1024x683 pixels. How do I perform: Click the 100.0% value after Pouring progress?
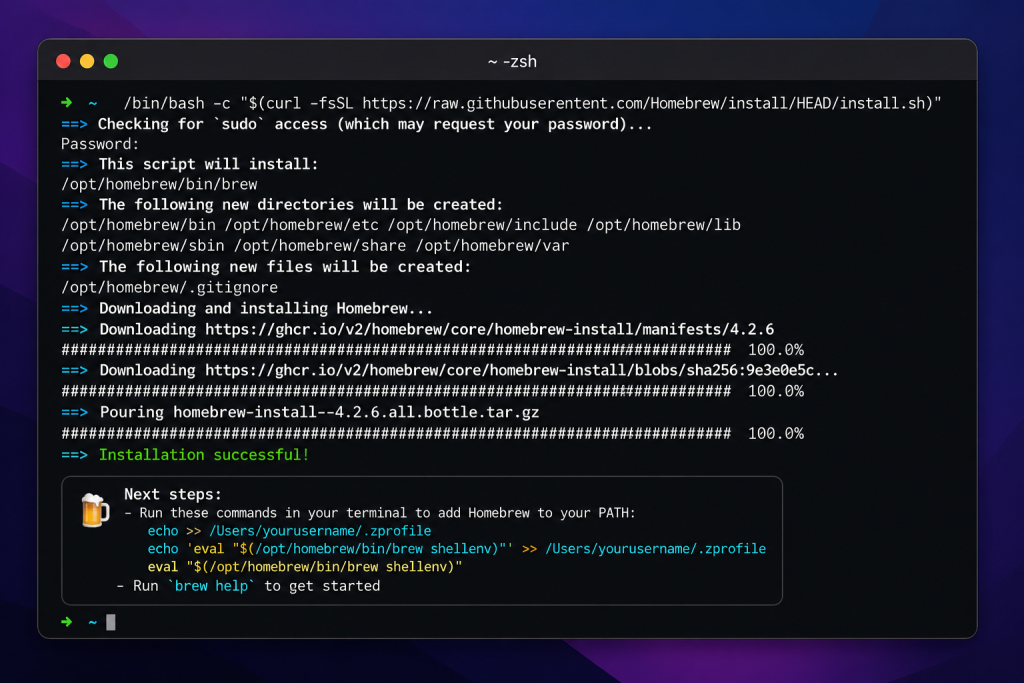pyautogui.click(x=776, y=434)
